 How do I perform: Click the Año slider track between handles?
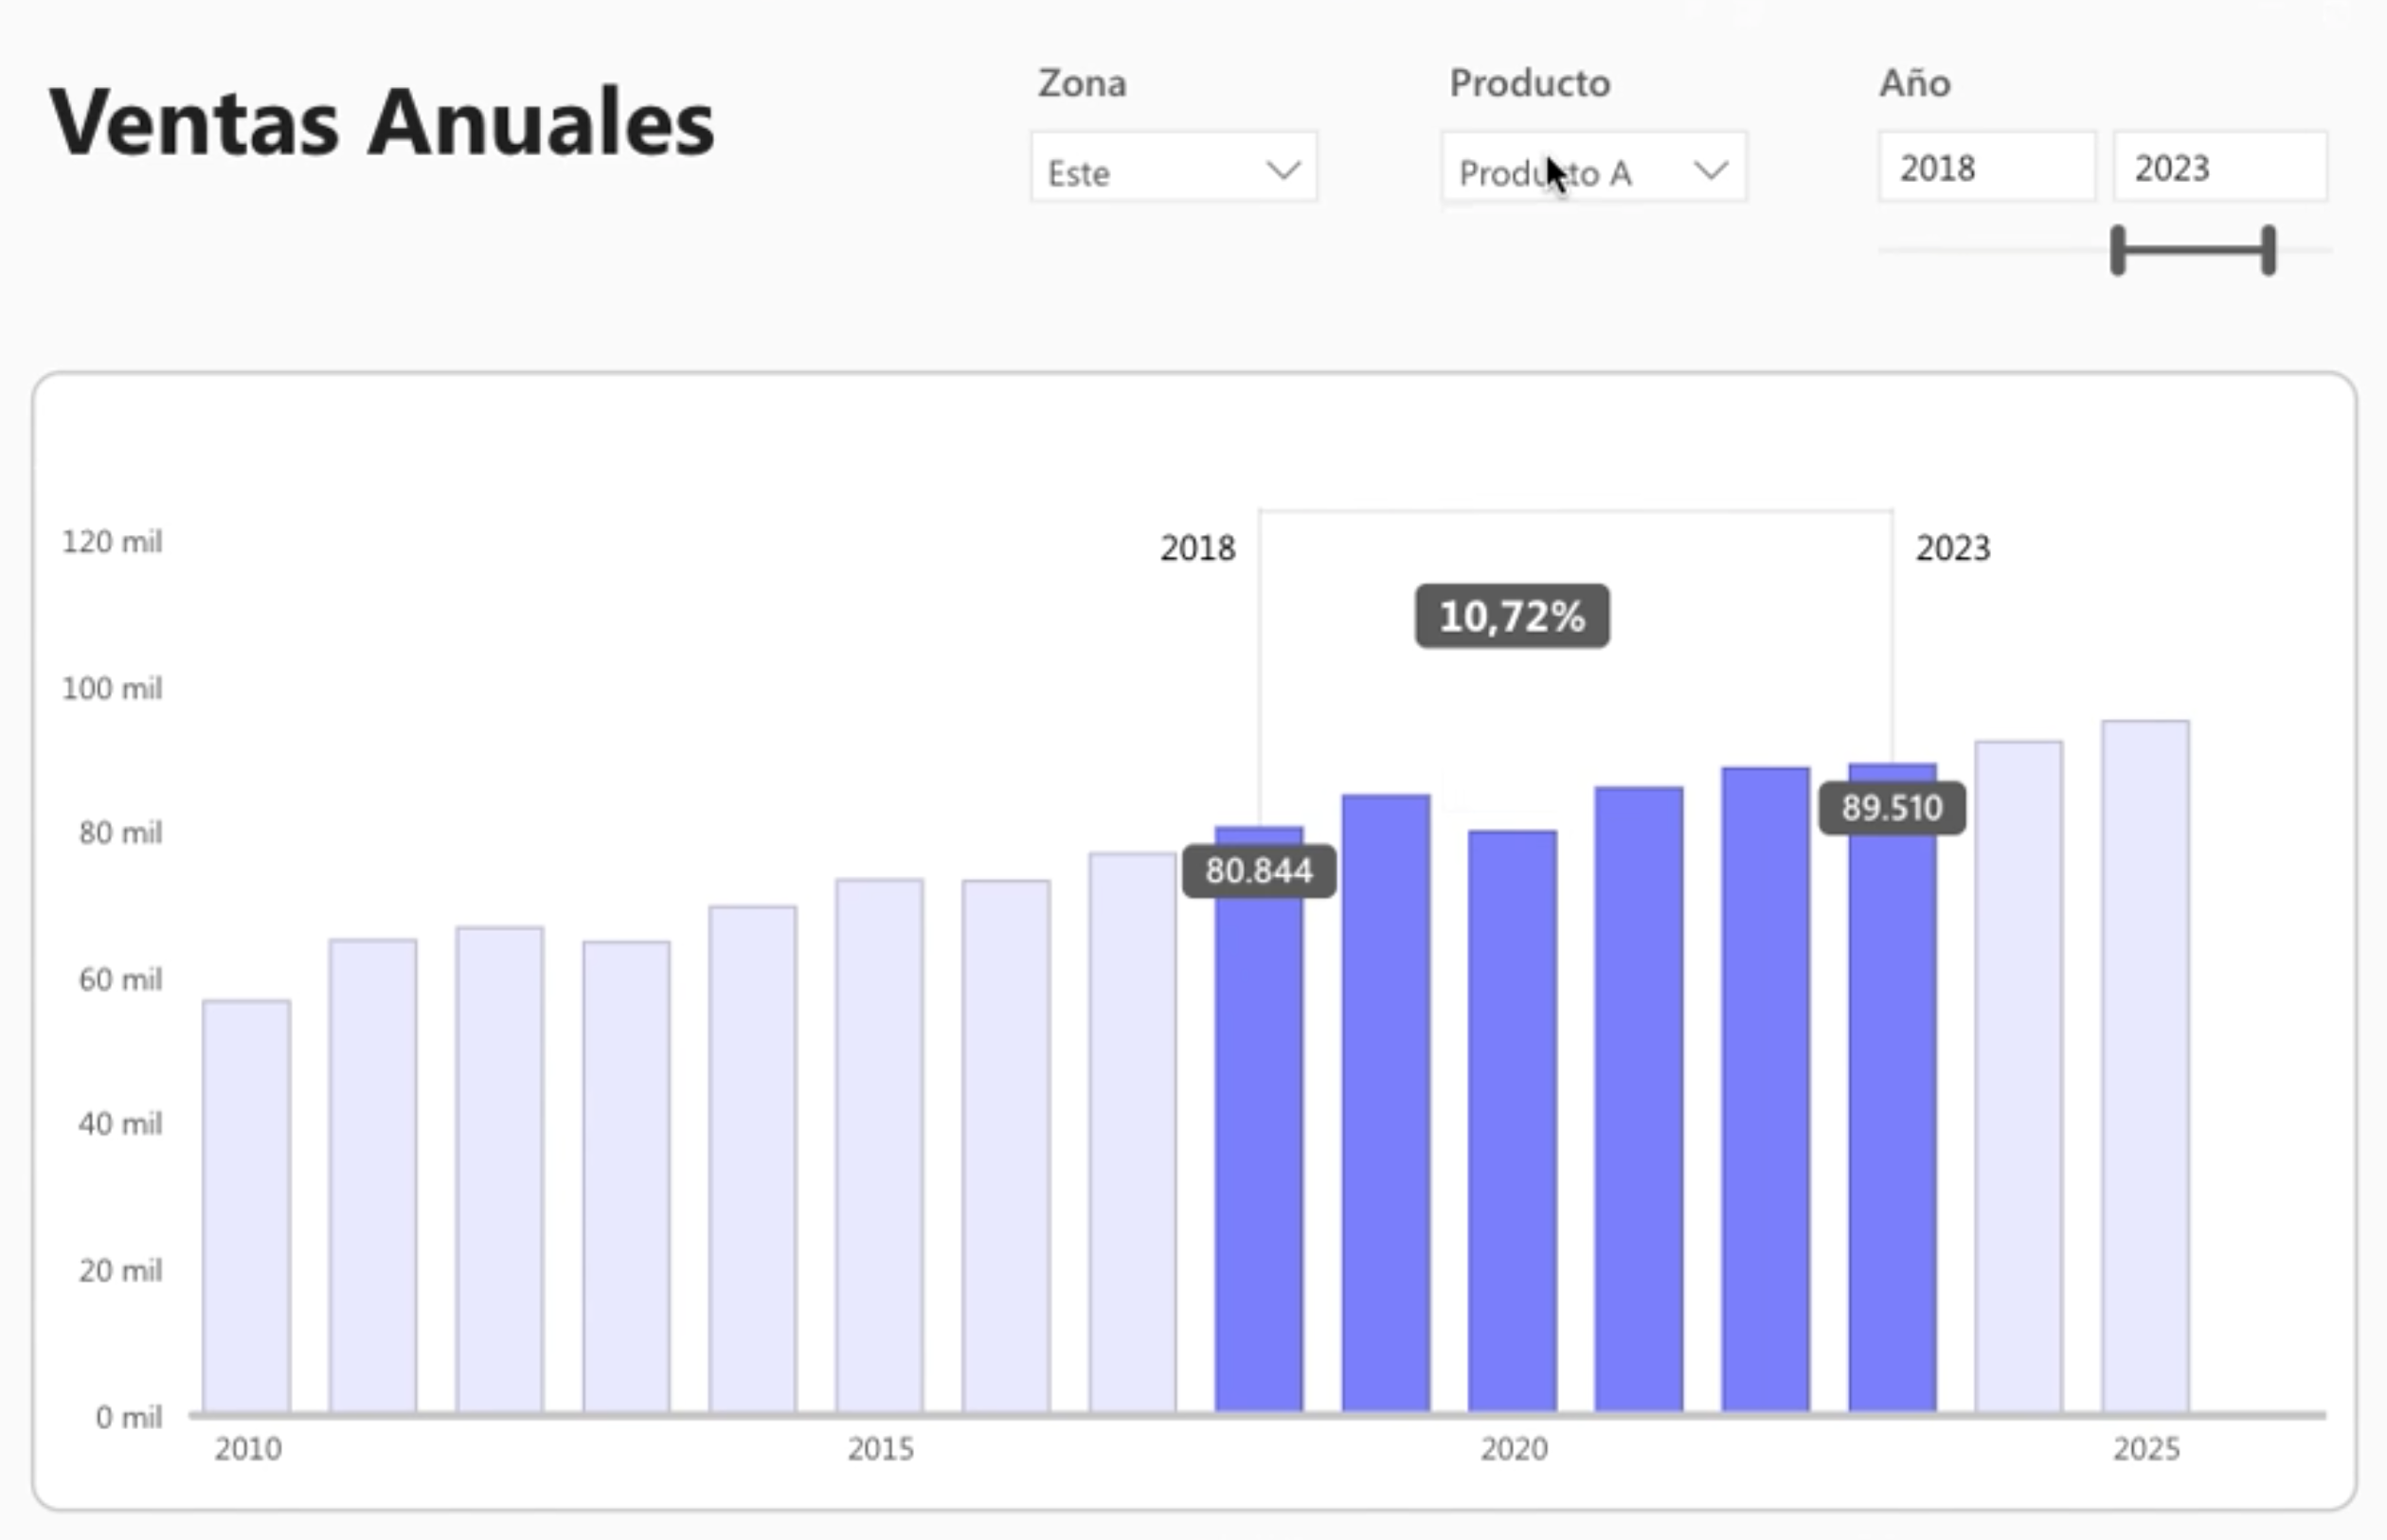[2193, 250]
